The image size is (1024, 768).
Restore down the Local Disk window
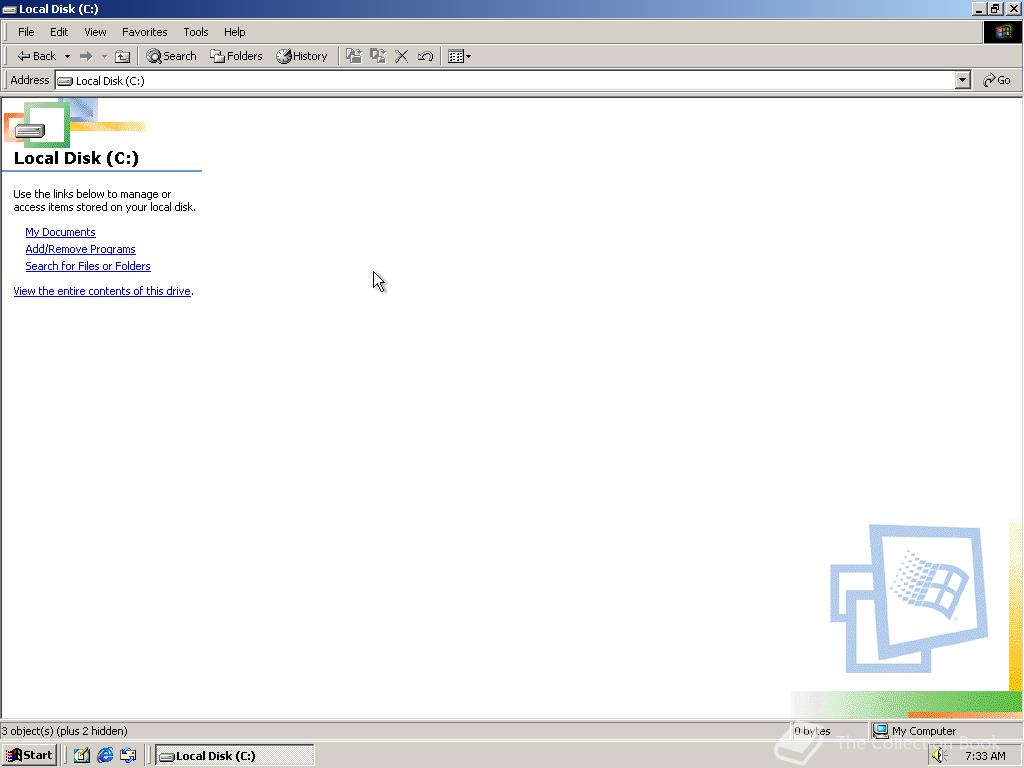click(x=995, y=8)
